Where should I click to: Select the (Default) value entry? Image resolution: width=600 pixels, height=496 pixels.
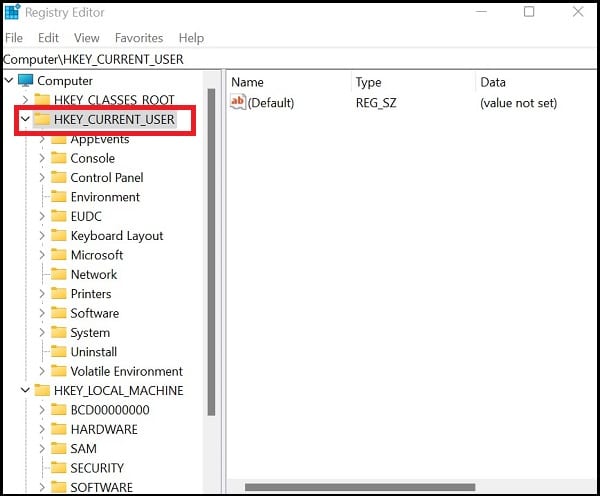click(271, 103)
